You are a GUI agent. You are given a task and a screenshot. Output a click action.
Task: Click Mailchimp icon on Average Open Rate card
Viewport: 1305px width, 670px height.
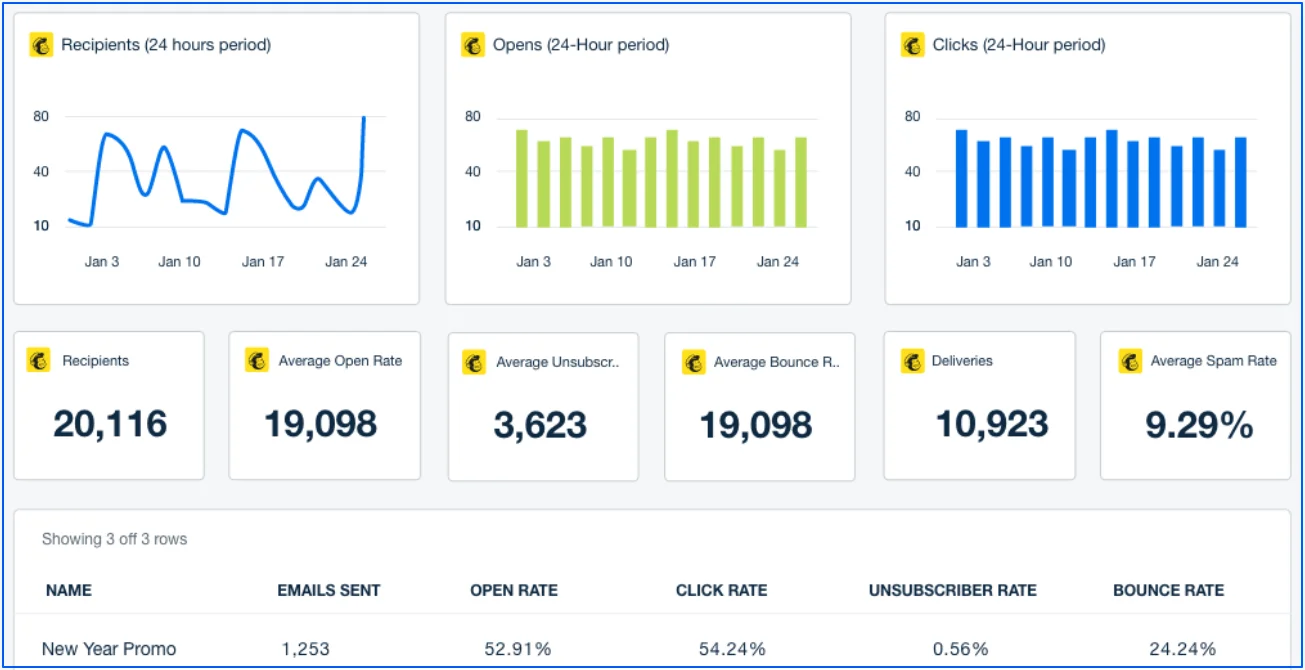click(x=257, y=361)
